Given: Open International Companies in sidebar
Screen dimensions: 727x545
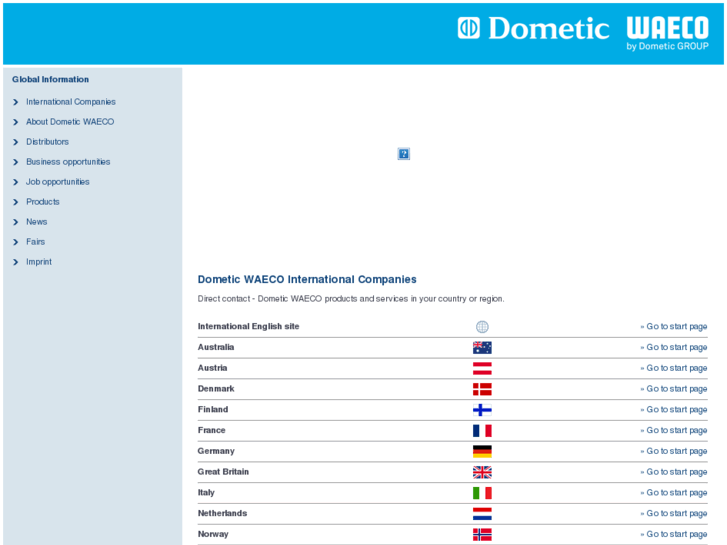Looking at the screenshot, I should coord(71,102).
